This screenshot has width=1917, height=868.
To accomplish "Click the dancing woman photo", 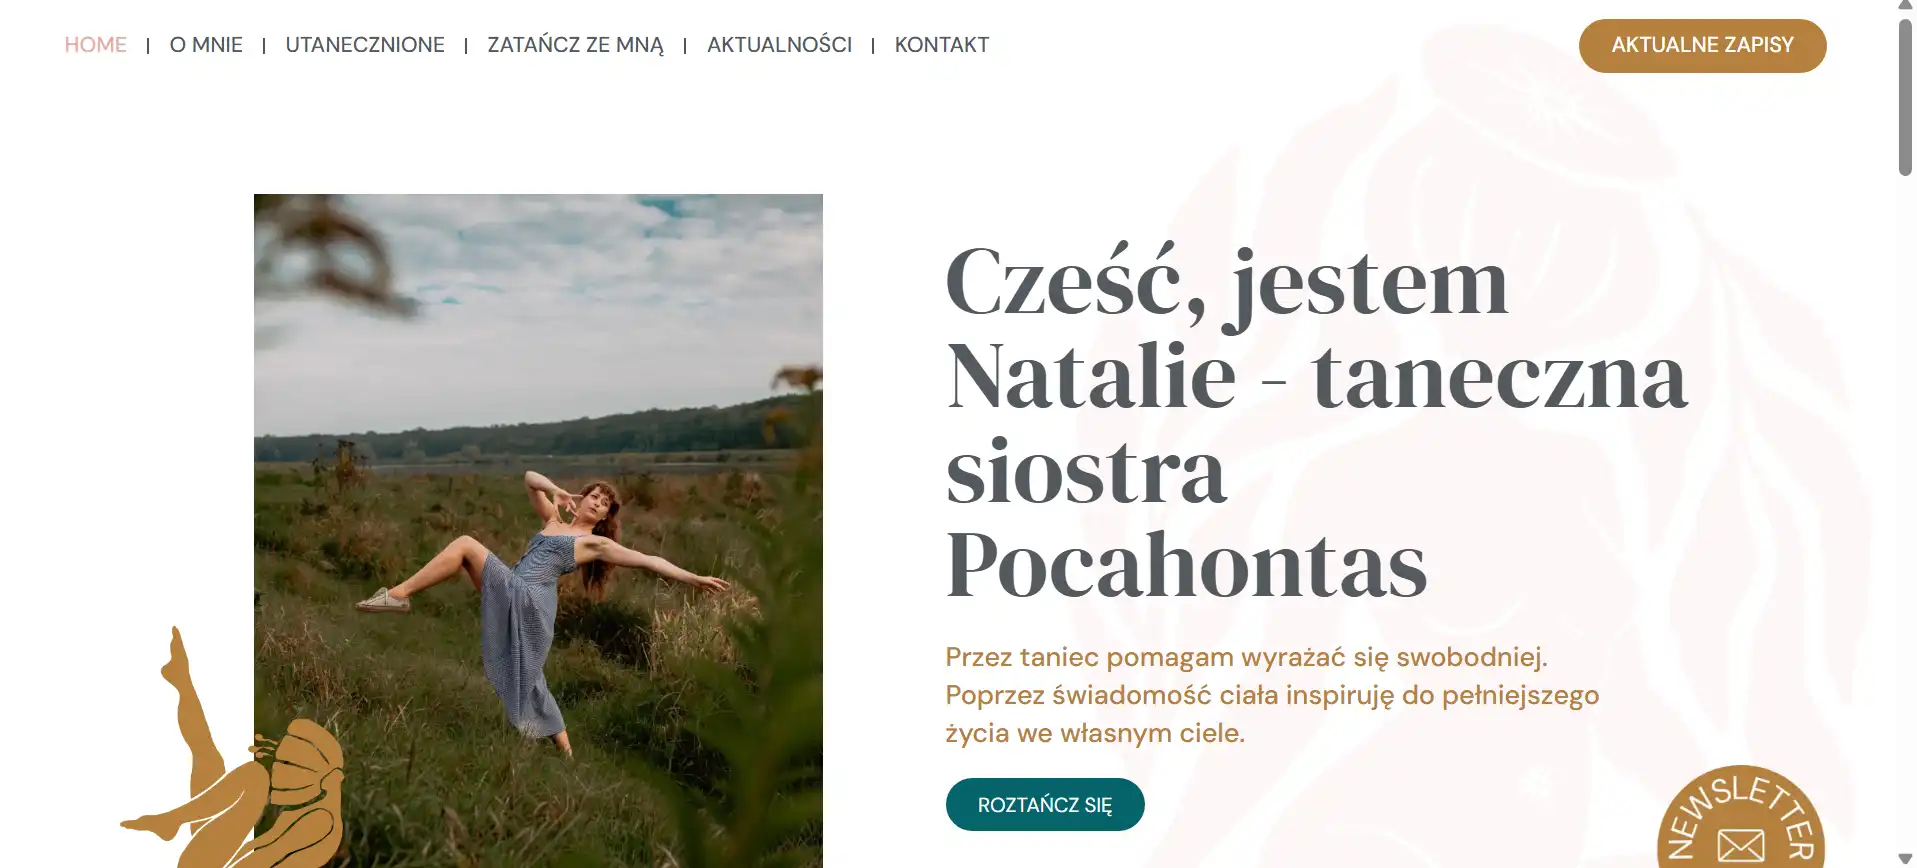I will [538, 530].
